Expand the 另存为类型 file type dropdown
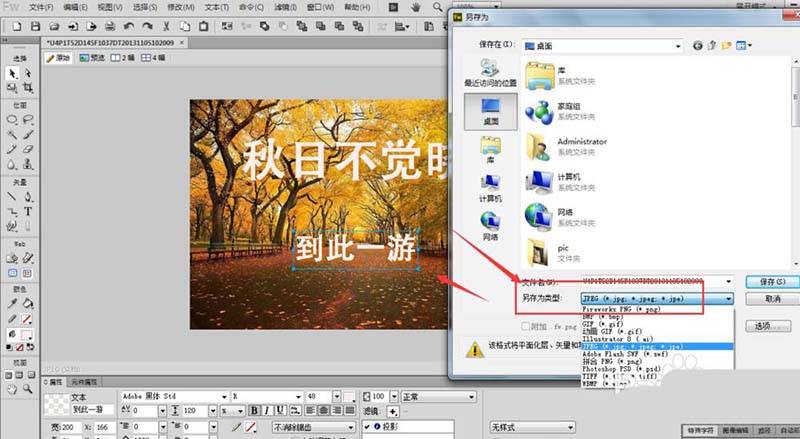Viewport: 800px width, 439px height. tap(729, 298)
